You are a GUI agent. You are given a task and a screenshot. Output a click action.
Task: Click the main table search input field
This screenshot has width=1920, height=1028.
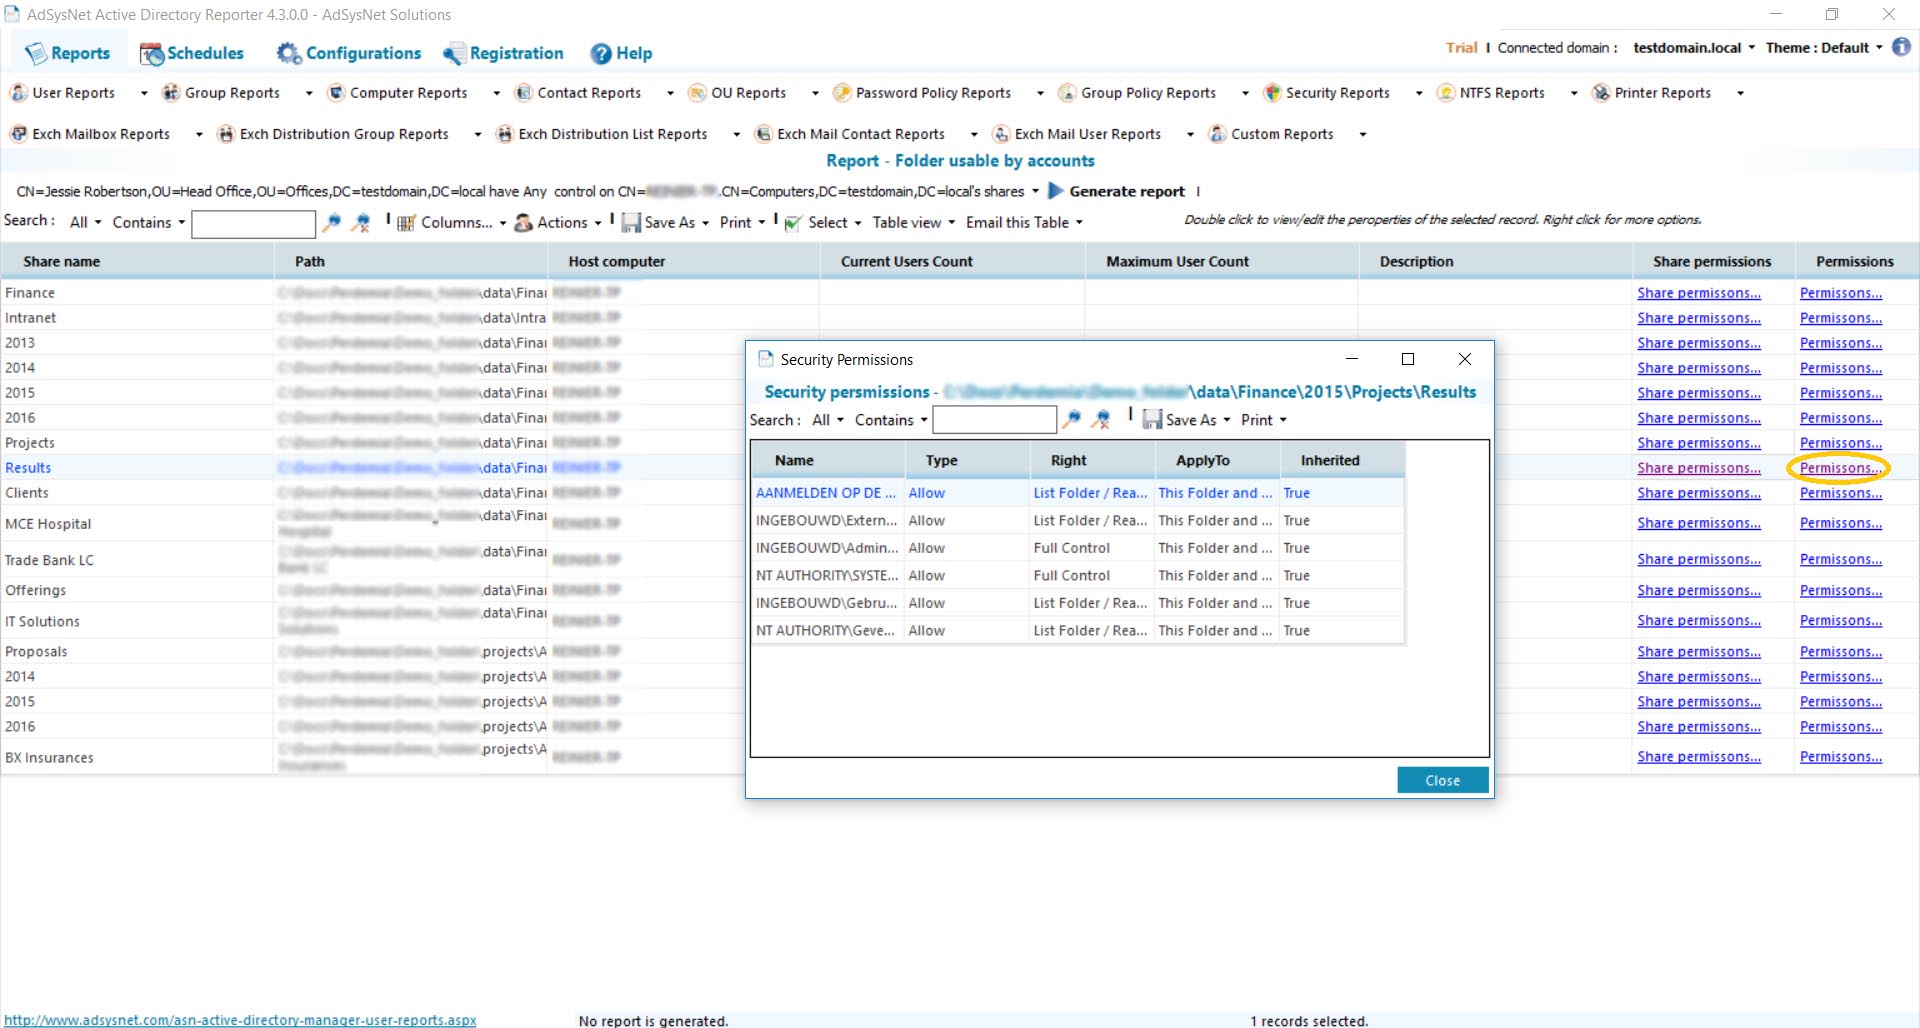pos(253,224)
